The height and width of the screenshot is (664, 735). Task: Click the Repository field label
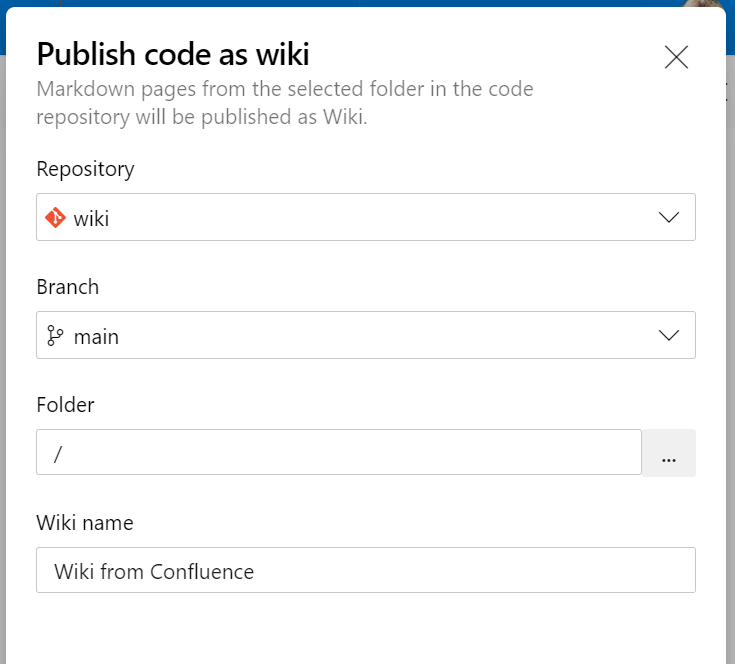(85, 169)
